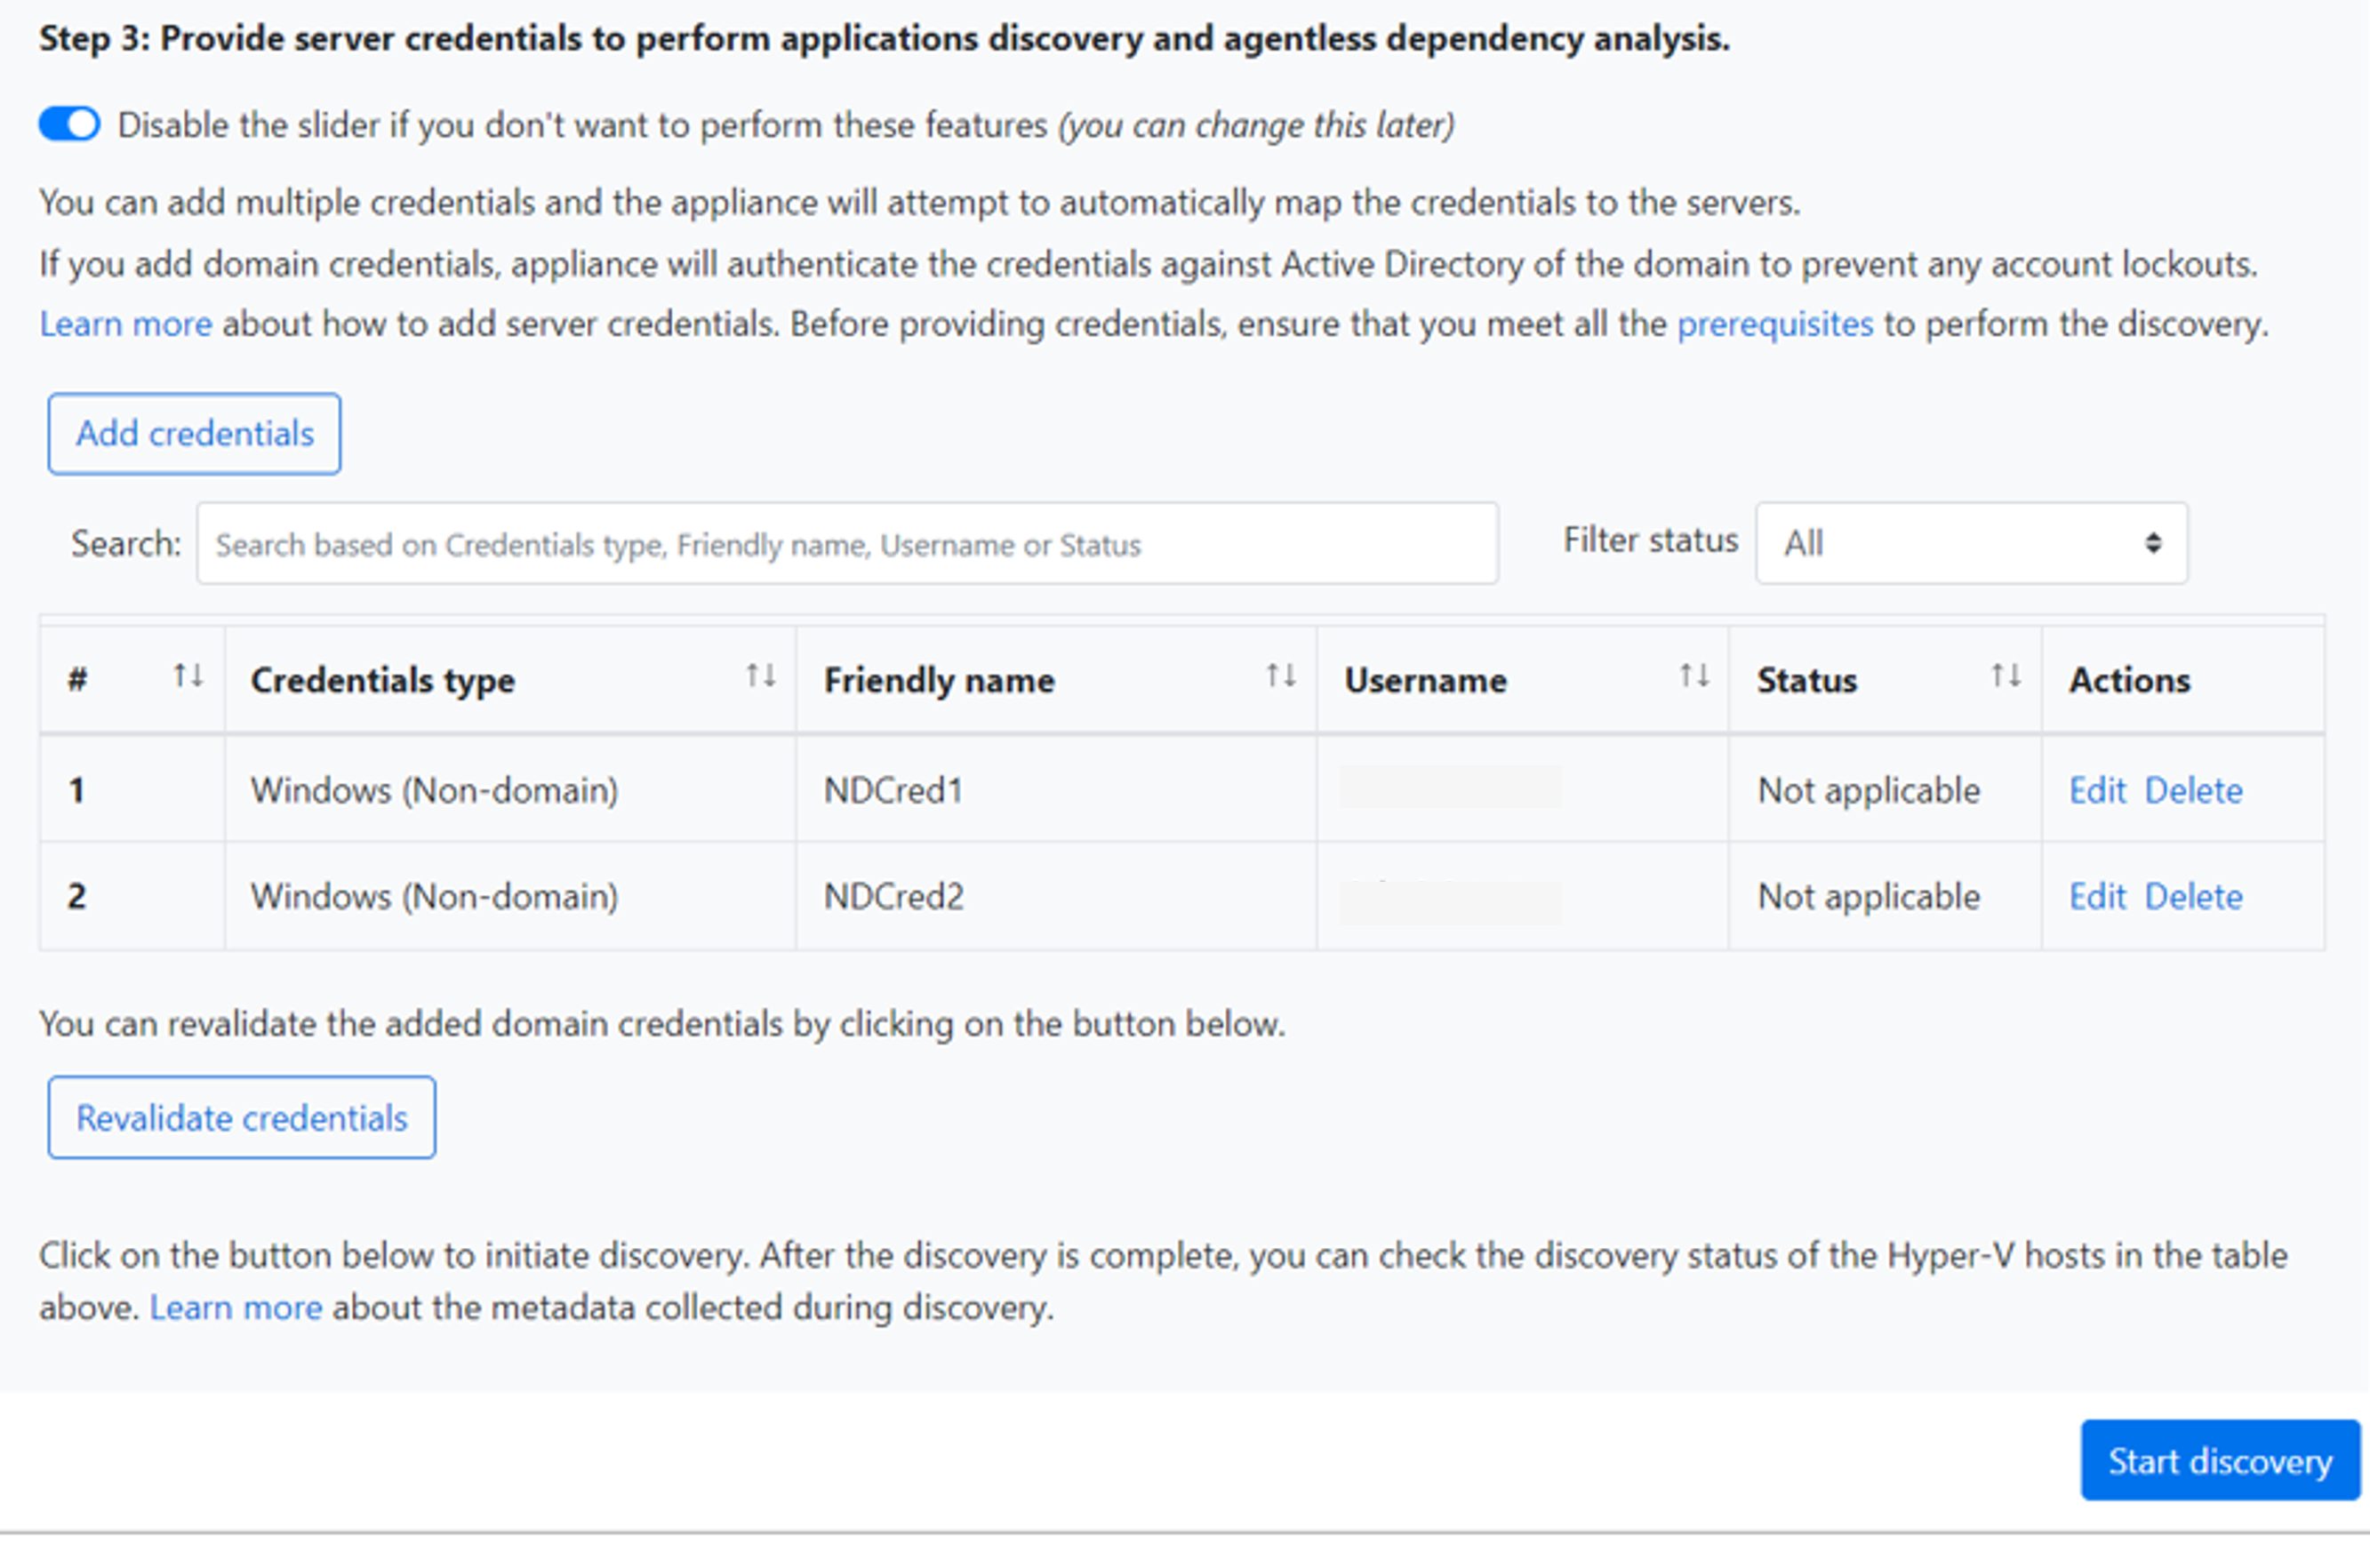Click the Edit icon for NDCred2
2370x1568 pixels.
coord(2095,894)
